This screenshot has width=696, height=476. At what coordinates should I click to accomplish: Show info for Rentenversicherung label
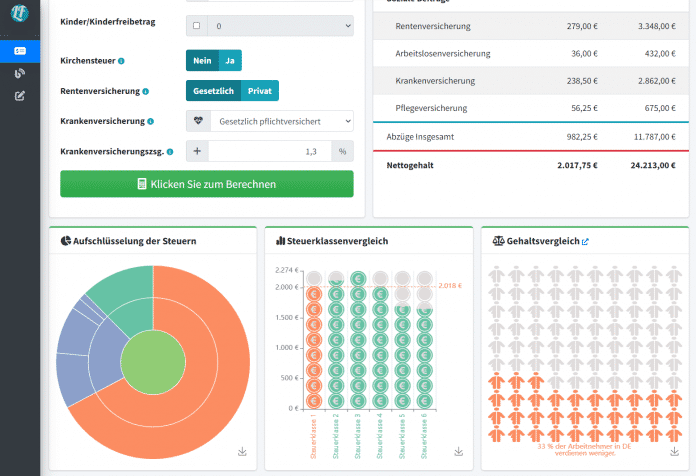(x=146, y=91)
